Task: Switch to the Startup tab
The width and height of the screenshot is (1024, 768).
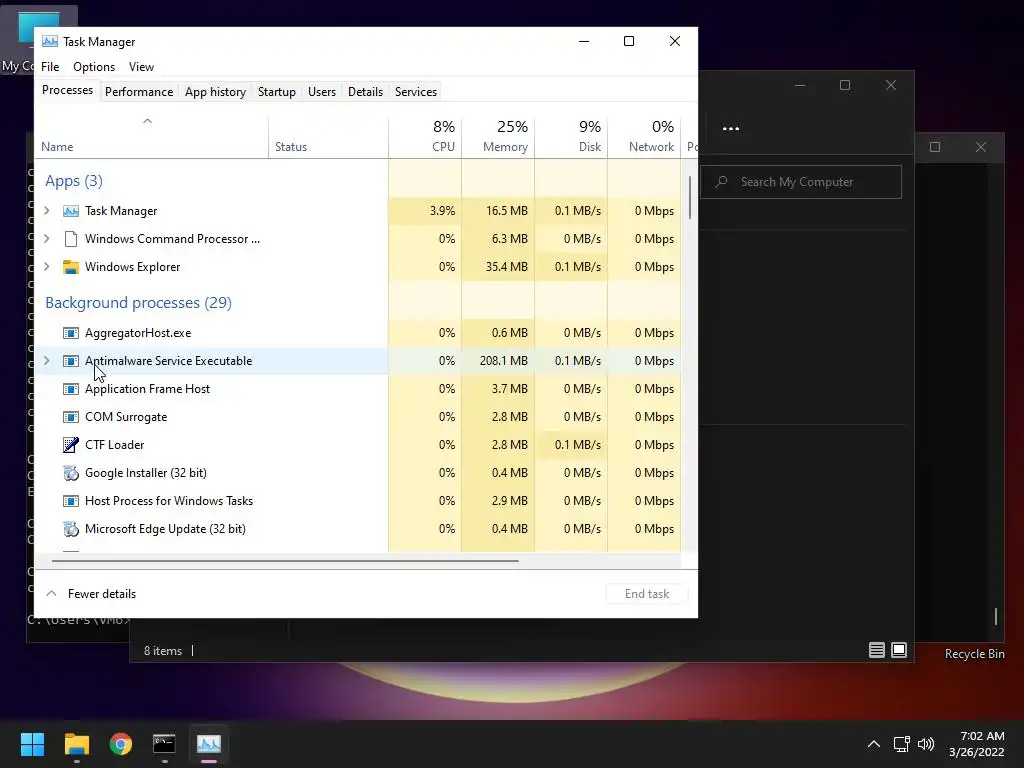Action: pyautogui.click(x=277, y=92)
